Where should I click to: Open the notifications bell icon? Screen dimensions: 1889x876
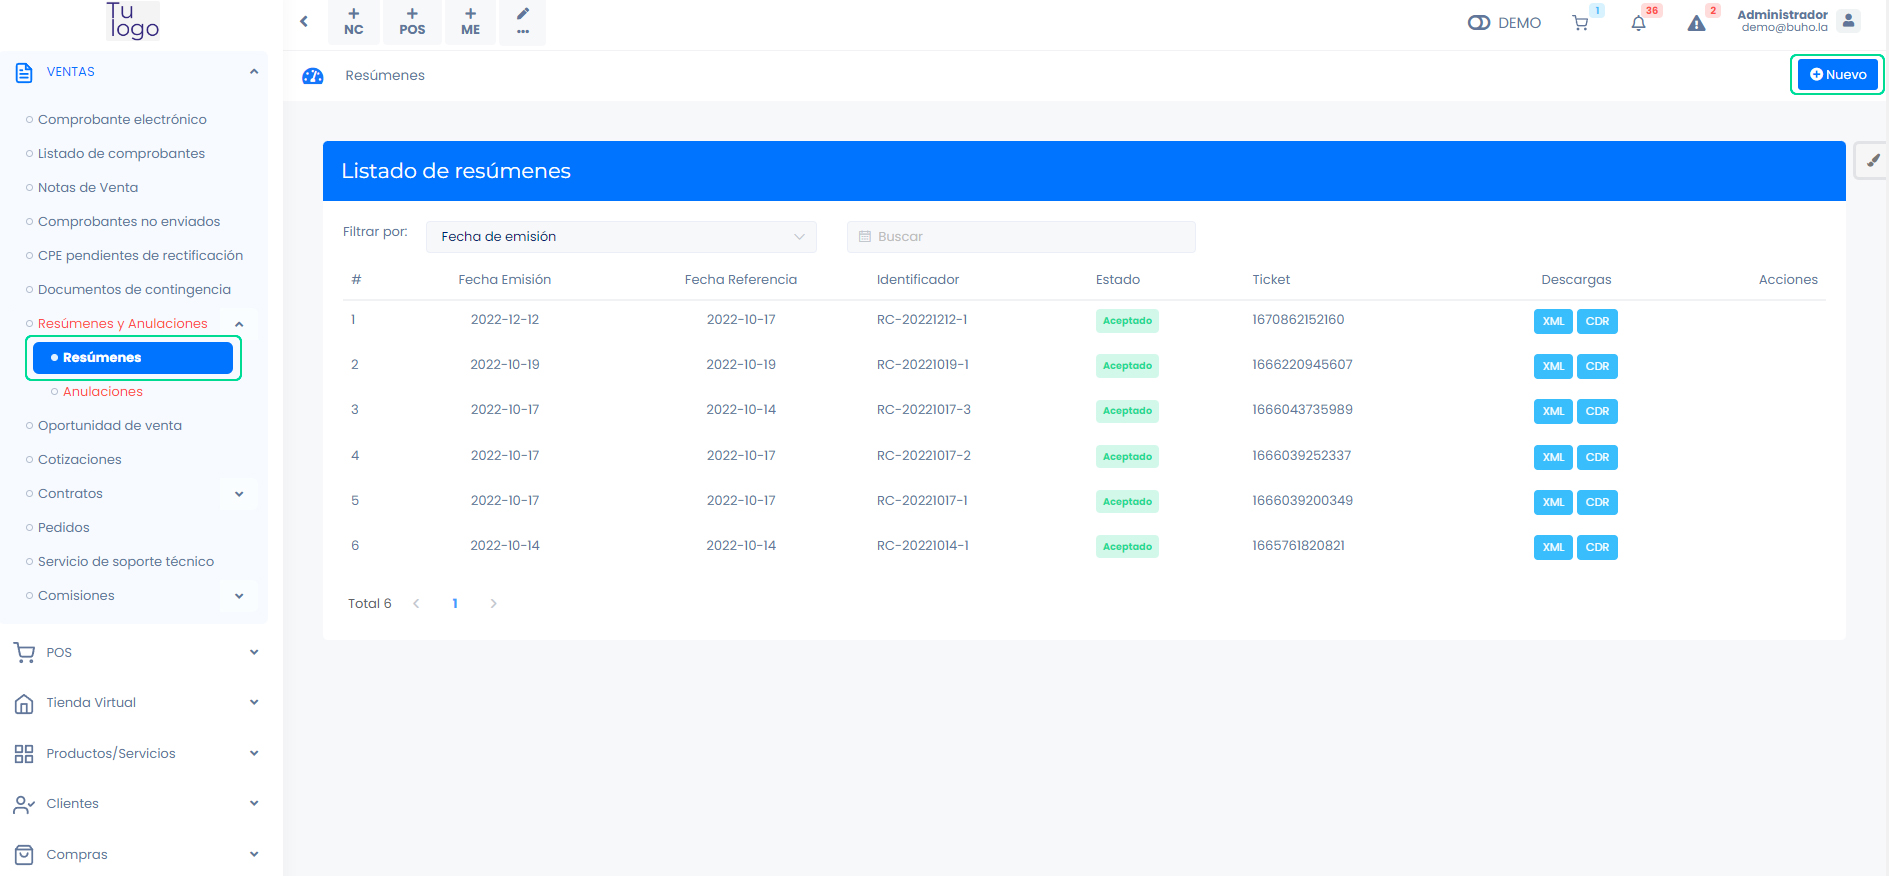(x=1638, y=23)
